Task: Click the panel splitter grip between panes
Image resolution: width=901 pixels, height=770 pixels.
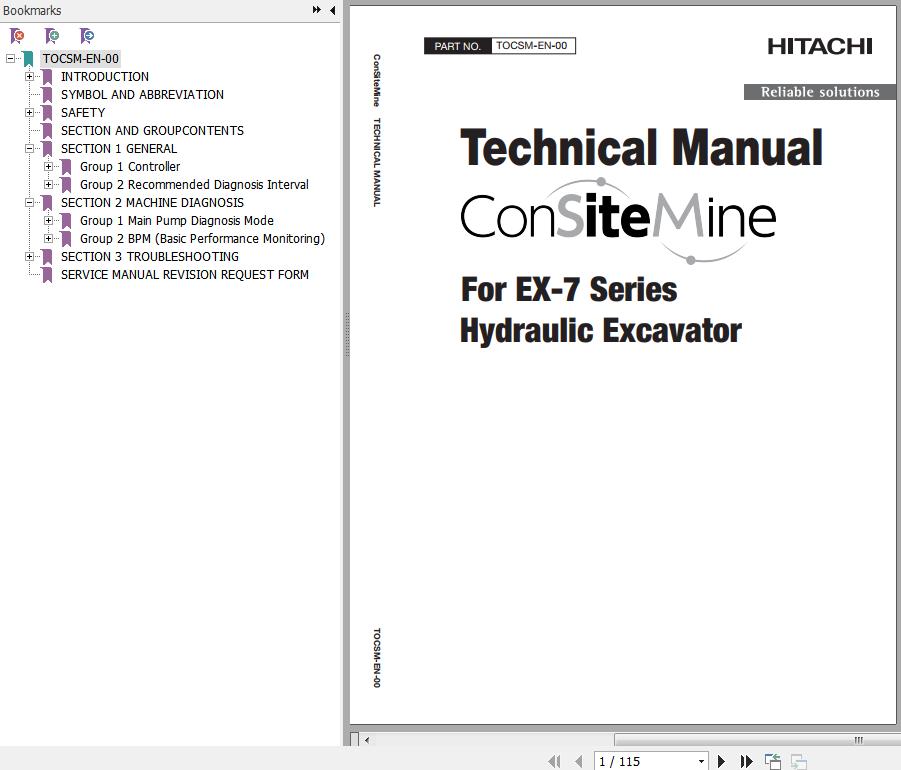Action: tap(347, 335)
